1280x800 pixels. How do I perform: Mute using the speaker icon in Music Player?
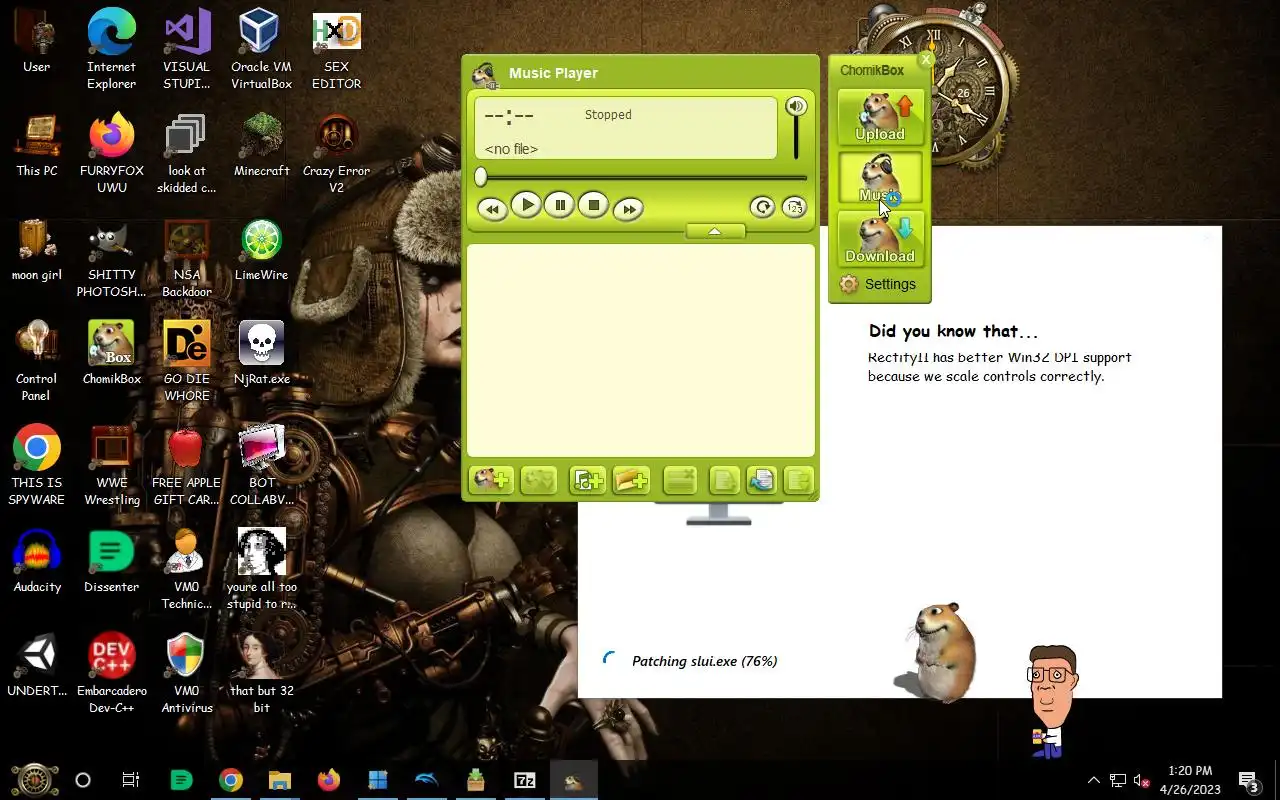(x=796, y=106)
